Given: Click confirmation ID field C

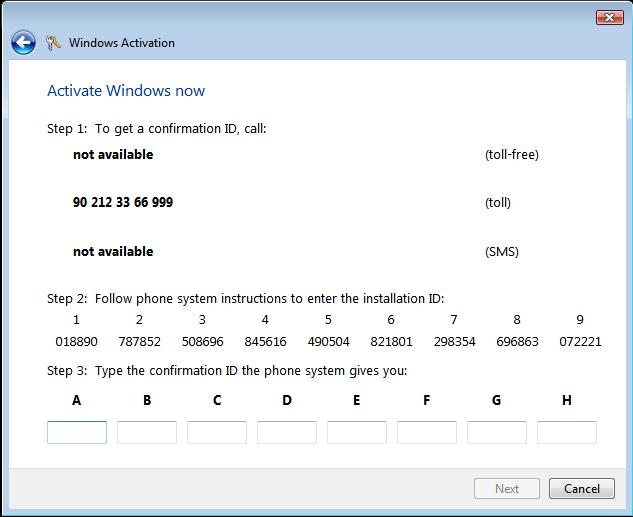Looking at the screenshot, I should tap(217, 432).
